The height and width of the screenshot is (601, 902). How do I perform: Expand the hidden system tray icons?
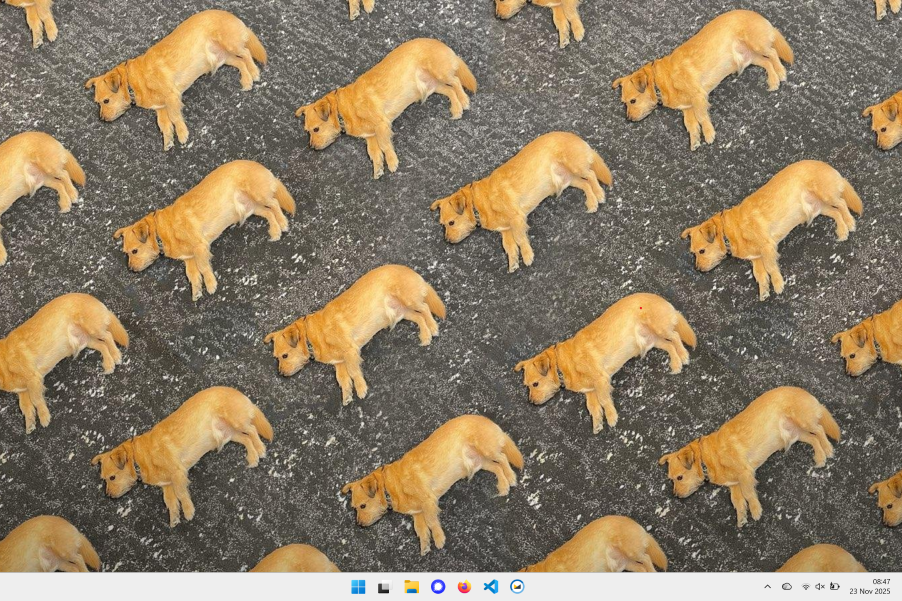point(767,588)
